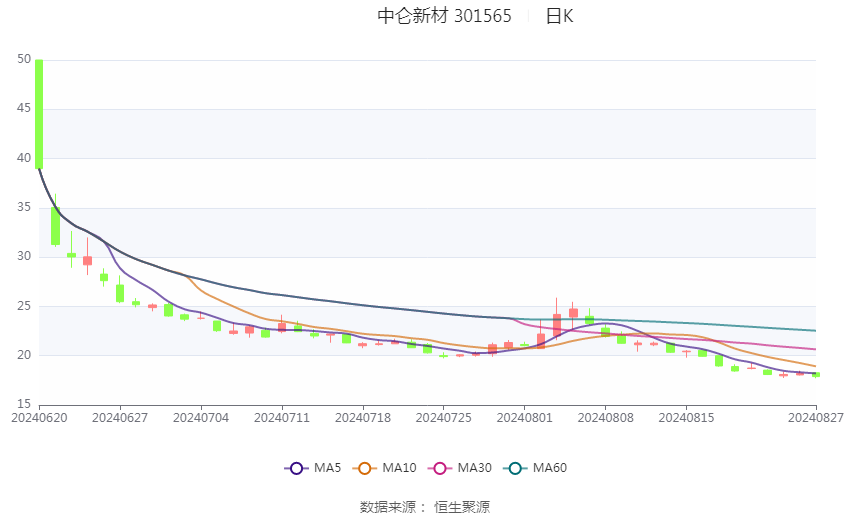
Task: Select the 20240718 date axis label
Action: click(x=363, y=418)
